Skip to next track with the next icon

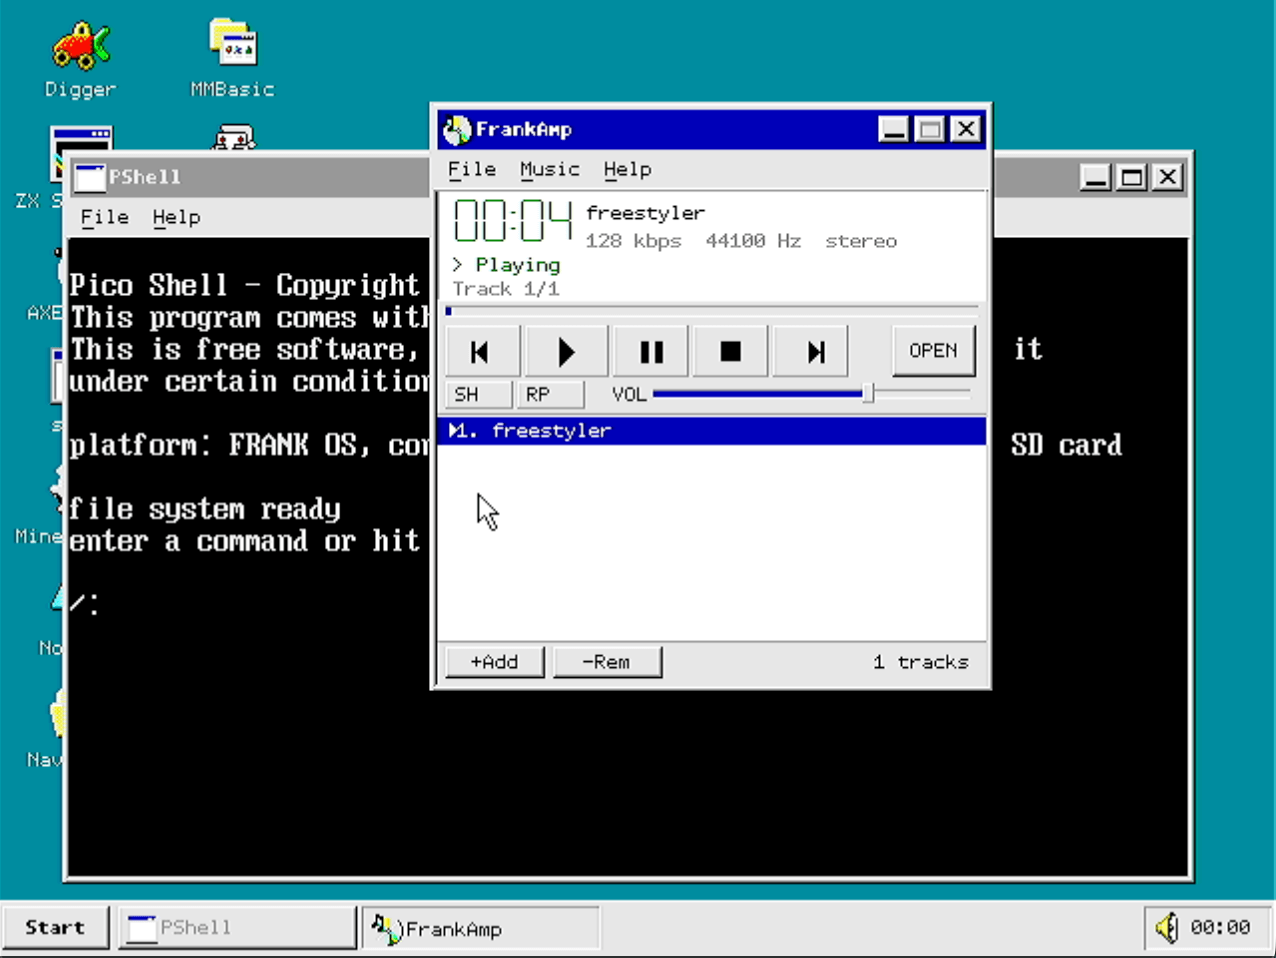pyautogui.click(x=810, y=350)
